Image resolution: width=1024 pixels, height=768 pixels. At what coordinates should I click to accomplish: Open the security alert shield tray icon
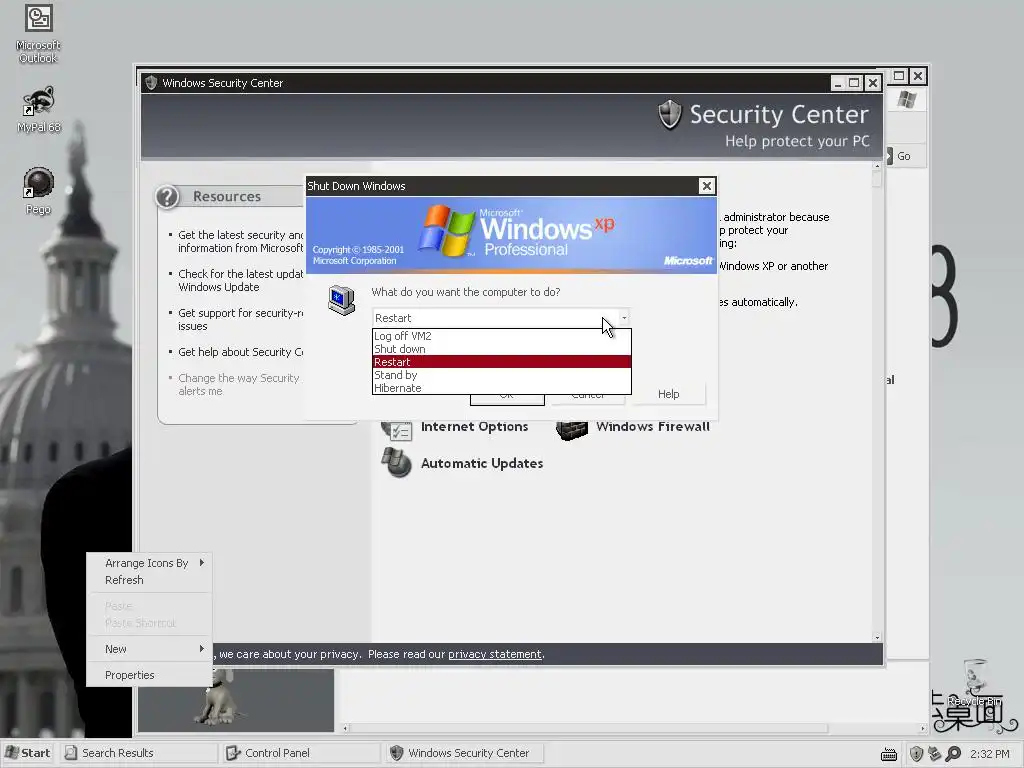click(x=916, y=754)
